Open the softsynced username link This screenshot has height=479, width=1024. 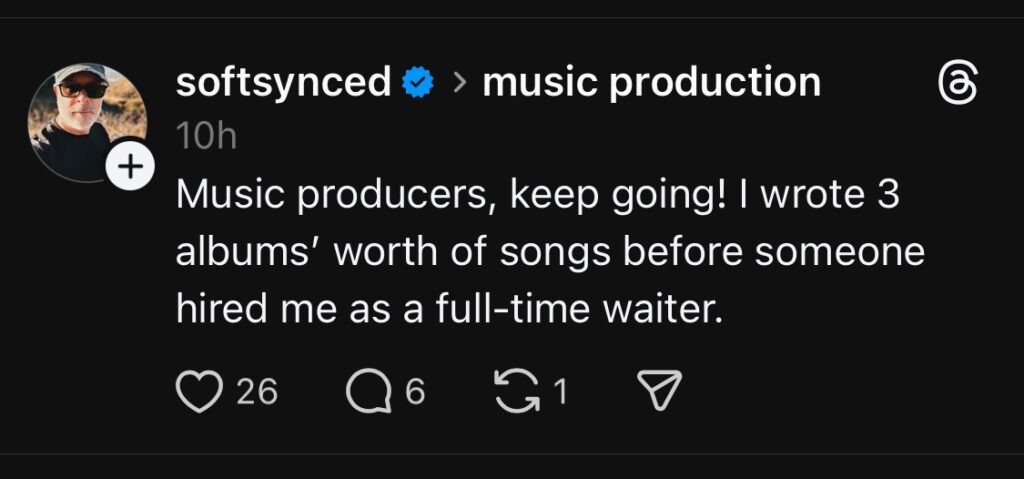tap(283, 83)
